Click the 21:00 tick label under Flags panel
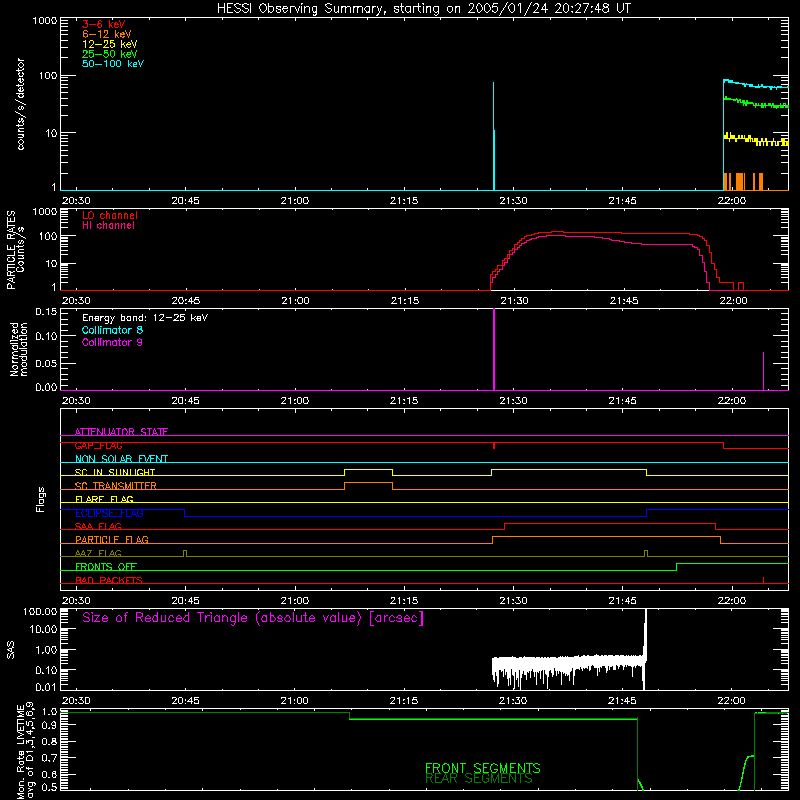The height and width of the screenshot is (800, 800). pyautogui.click(x=294, y=601)
